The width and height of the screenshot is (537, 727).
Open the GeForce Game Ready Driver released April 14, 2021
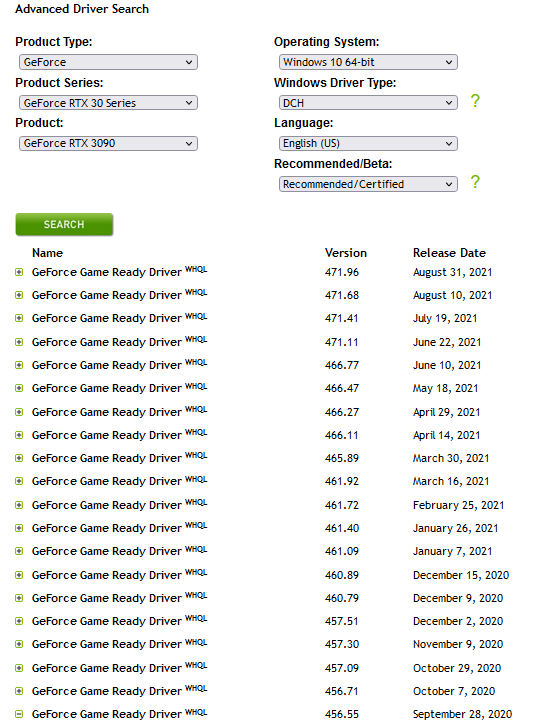pos(120,435)
